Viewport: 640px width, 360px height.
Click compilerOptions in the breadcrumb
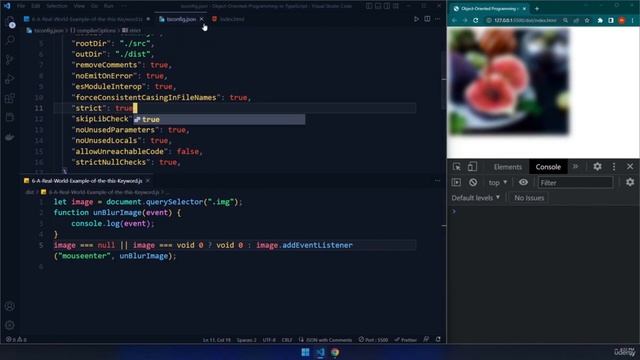tap(96, 31)
